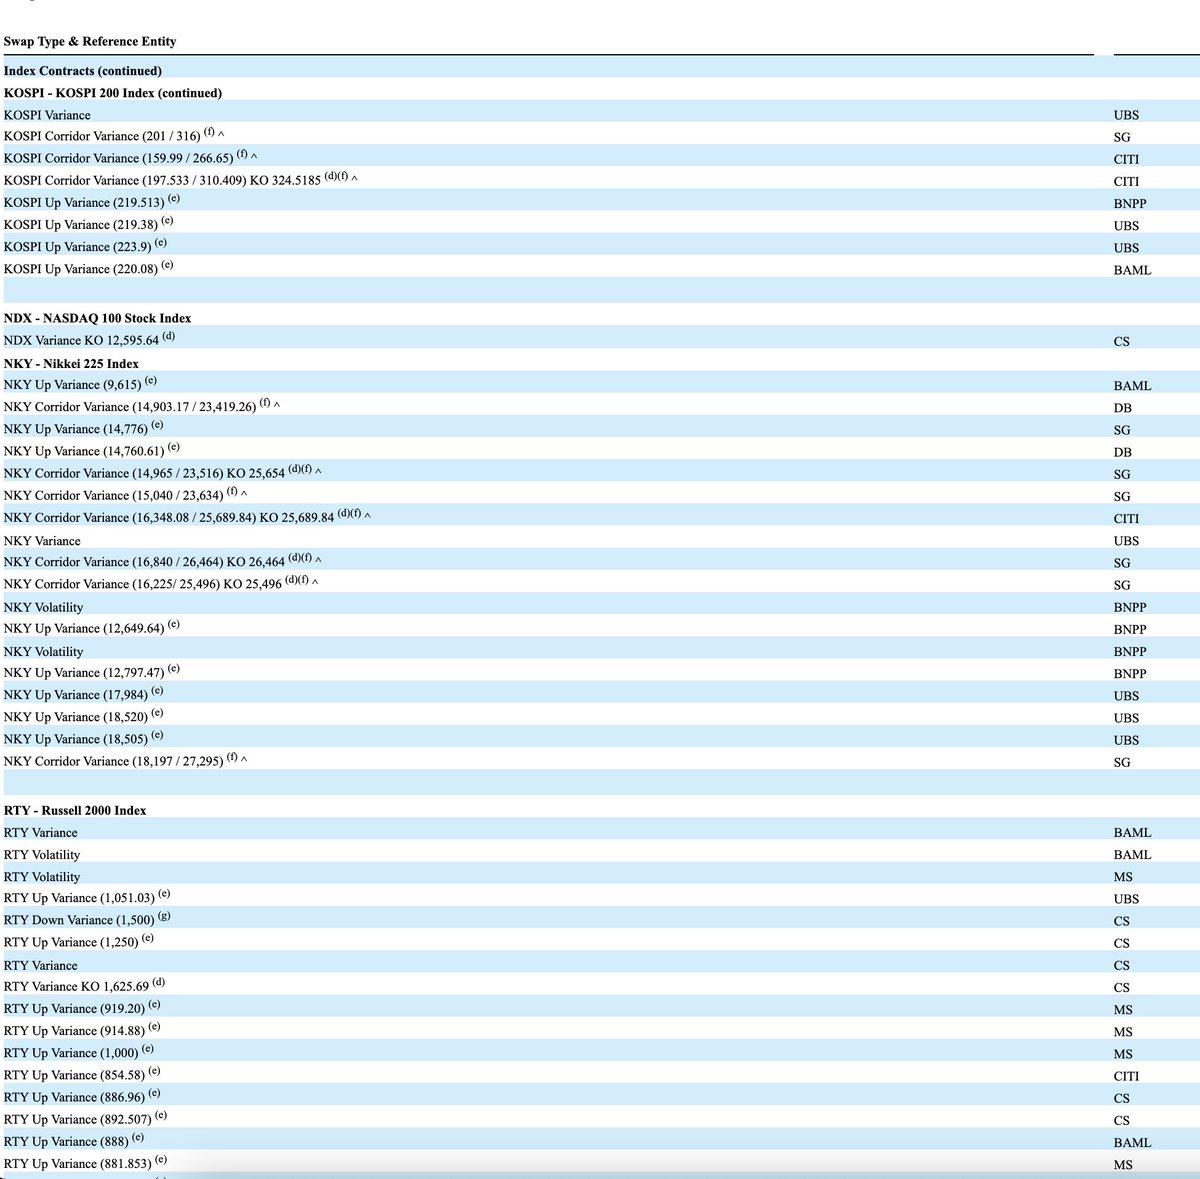Click 'NKY Corridor Variance (16,225/ 25,496)' row

tap(600, 583)
